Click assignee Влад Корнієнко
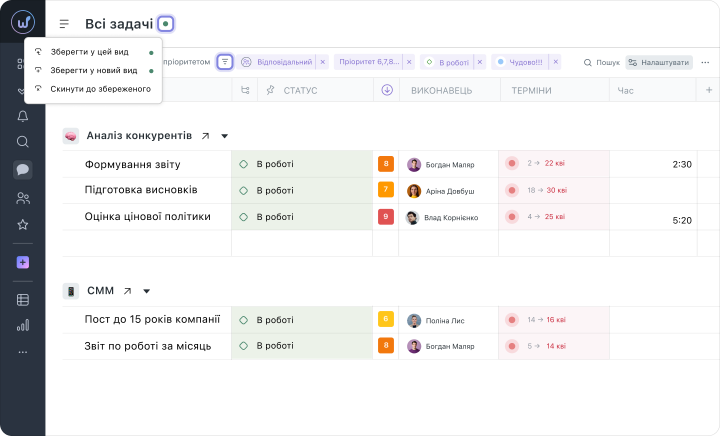Screen dimensions: 720x436 coord(442,218)
